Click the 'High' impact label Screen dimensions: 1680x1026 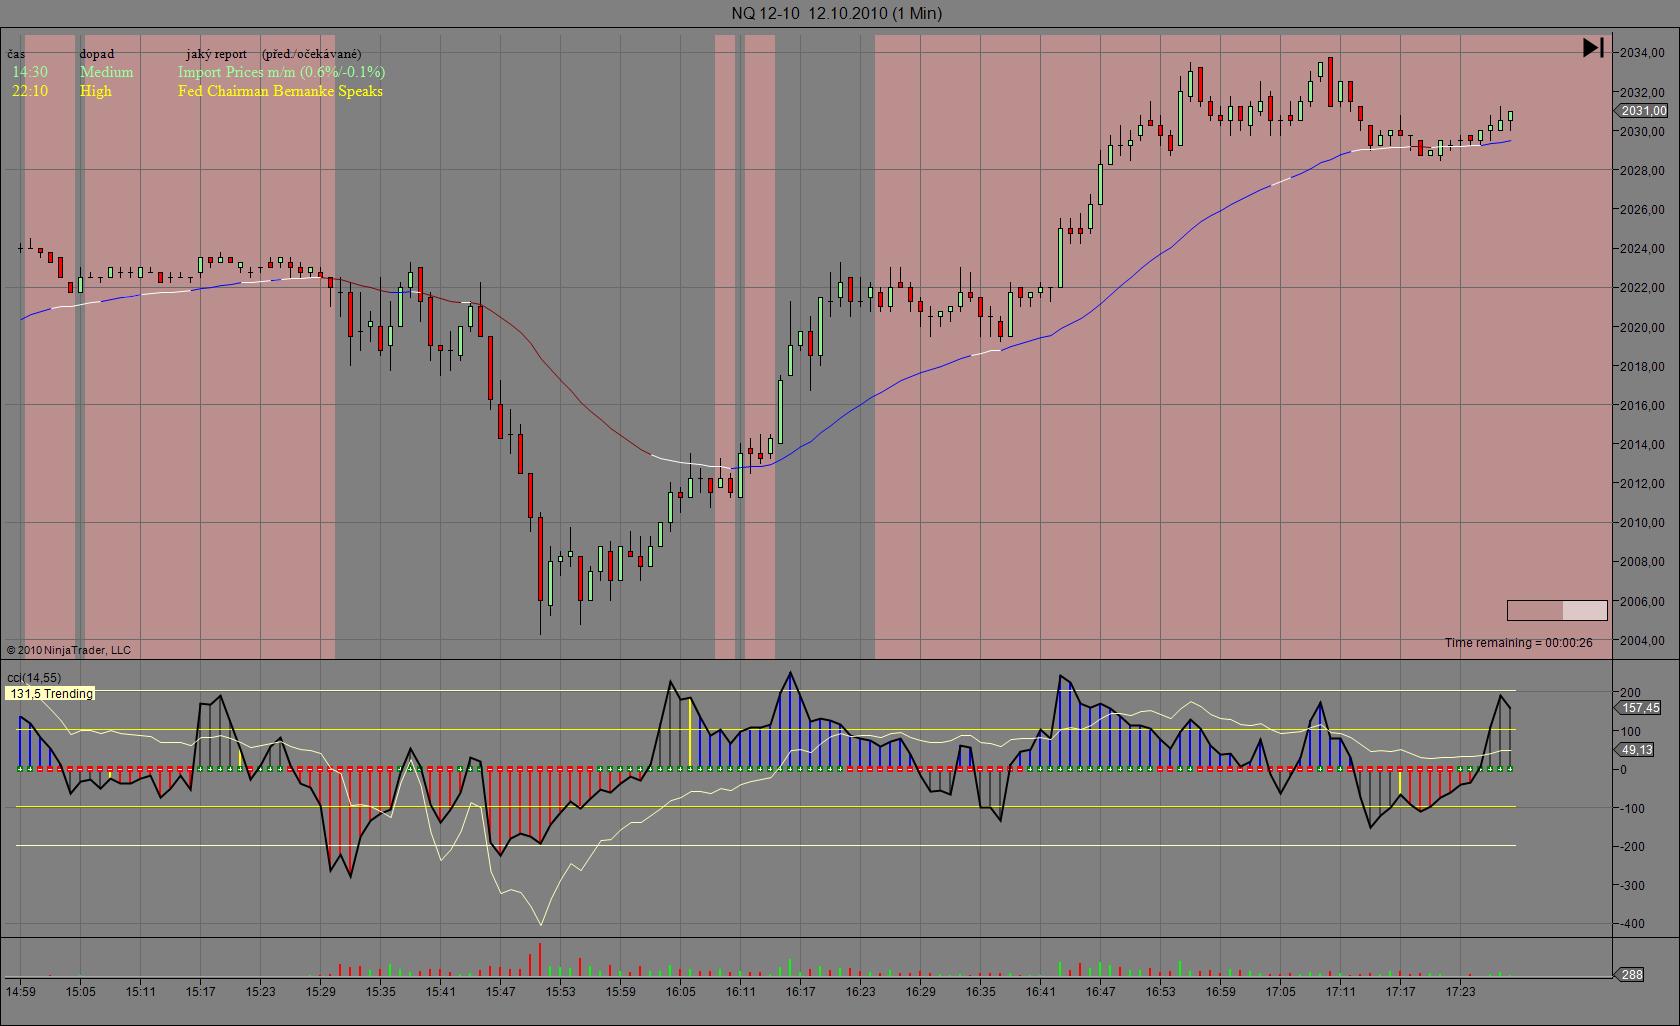coord(96,91)
